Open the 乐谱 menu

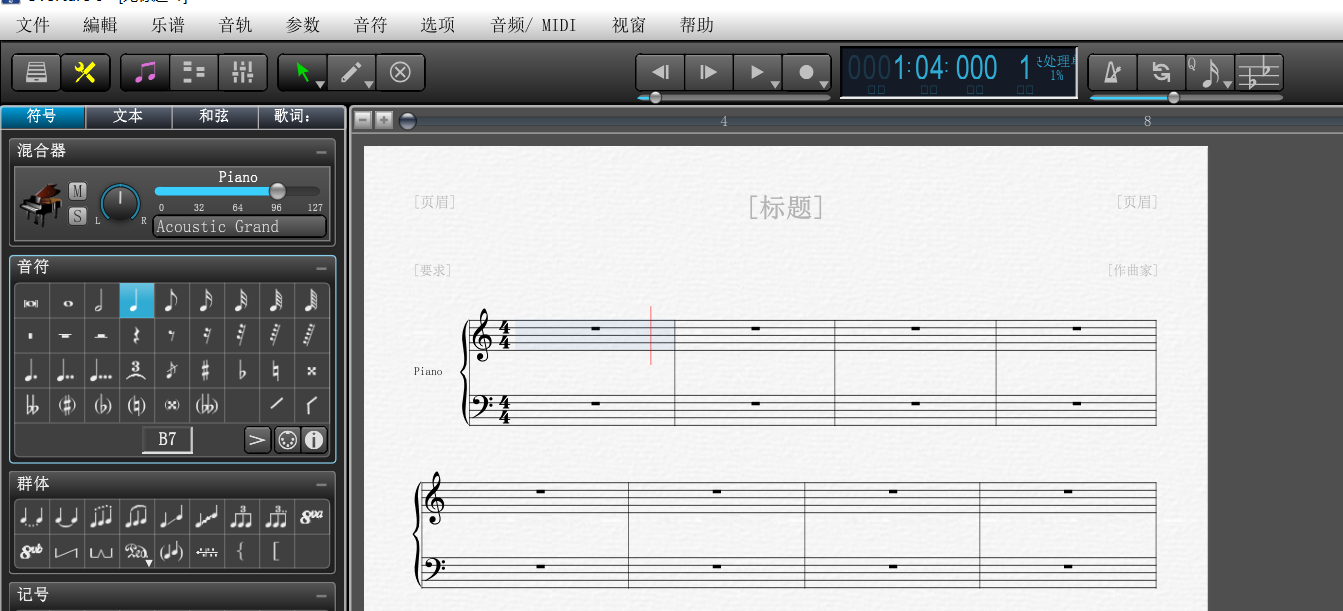click(168, 25)
